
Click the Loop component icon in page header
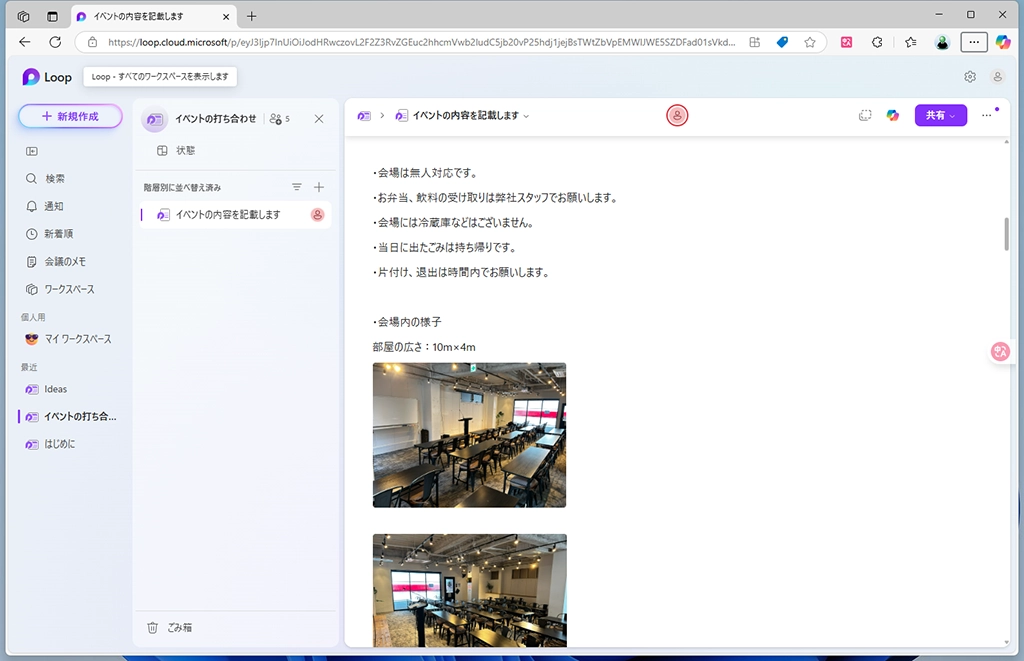[865, 116]
